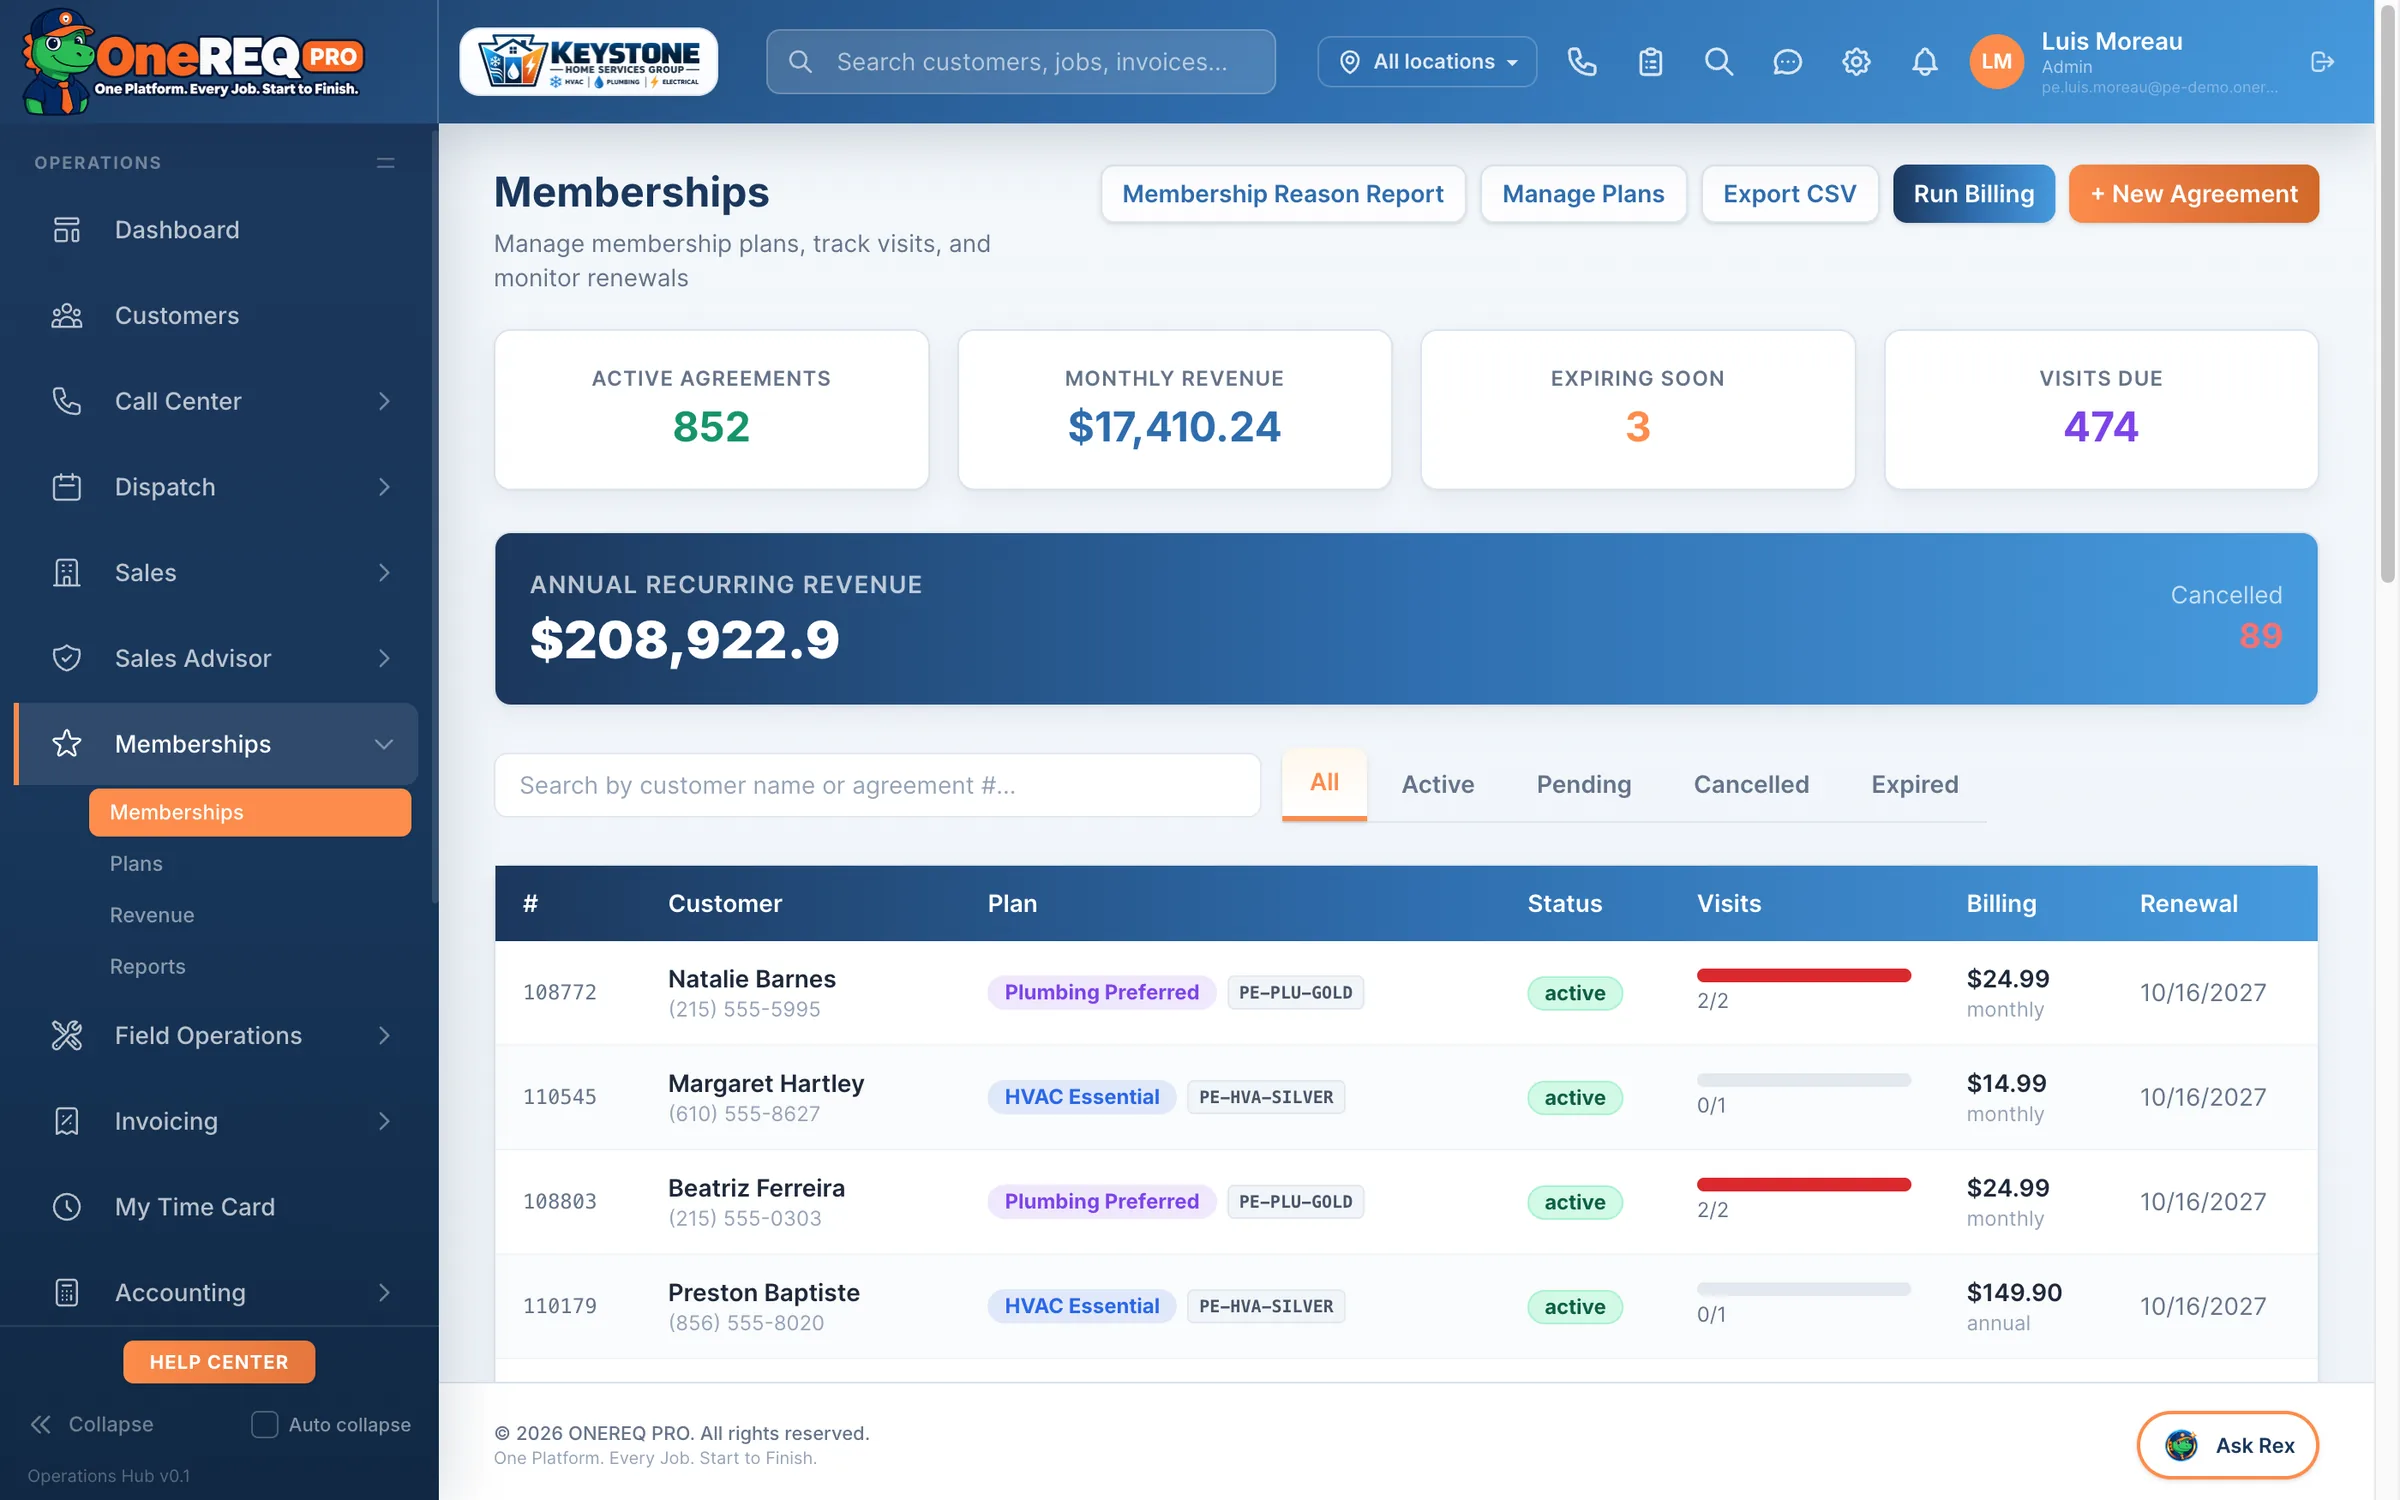
Task: Click Margaret Hartley visits progress bar
Action: [x=1804, y=1080]
